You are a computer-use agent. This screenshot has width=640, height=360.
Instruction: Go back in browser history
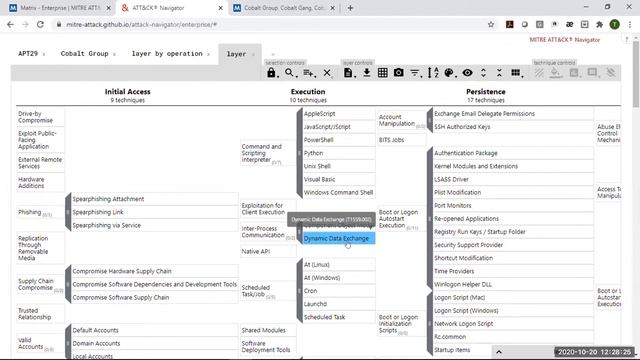tap(10, 24)
